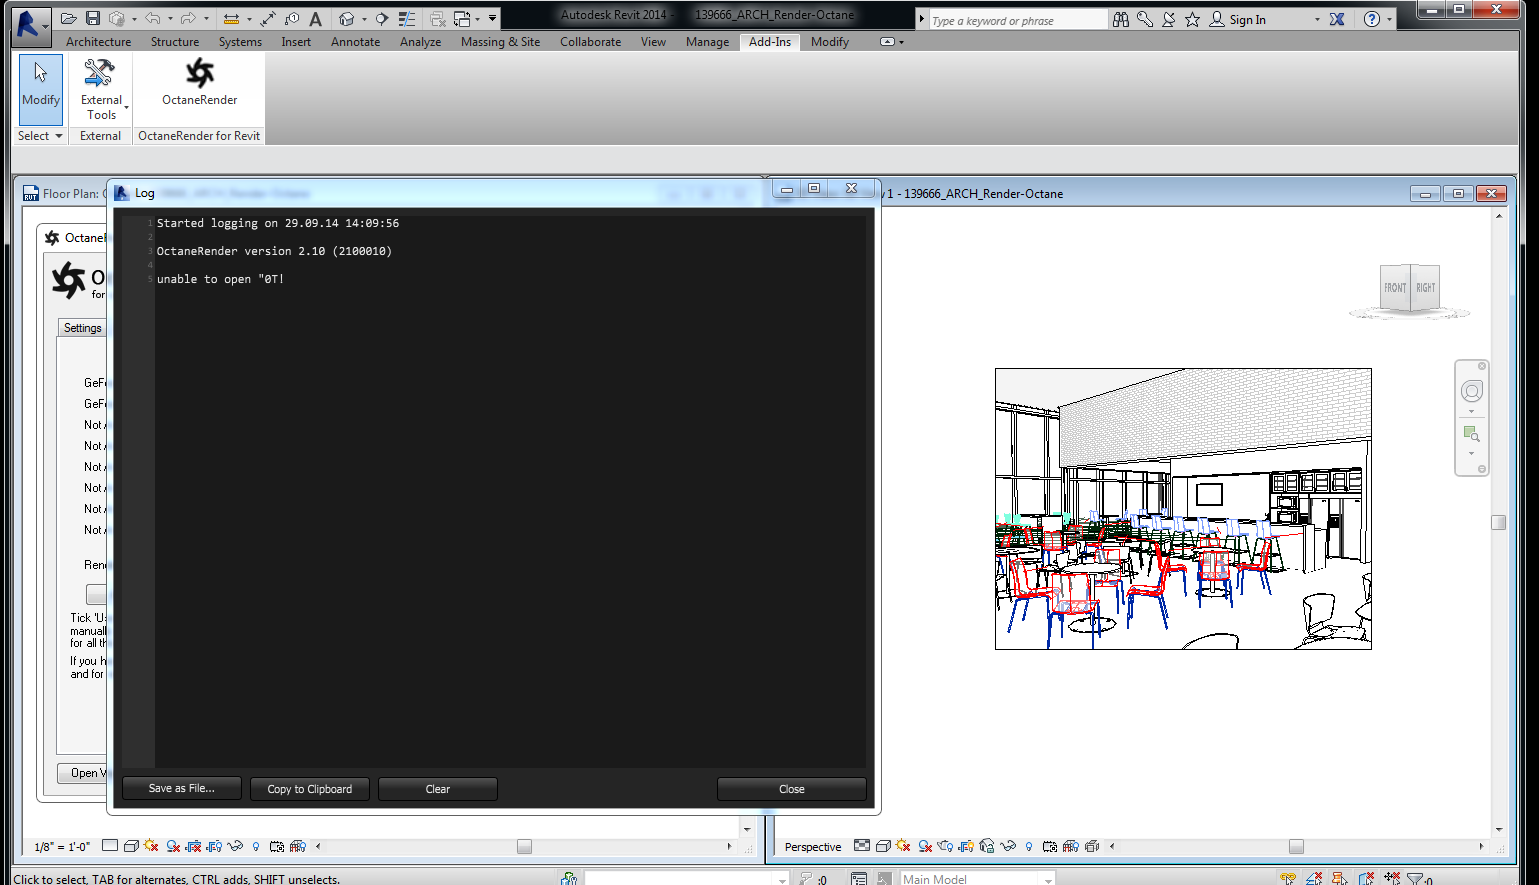Viewport: 1539px width, 885px height.
Task: Select the Section tool icon
Action: (x=382, y=18)
